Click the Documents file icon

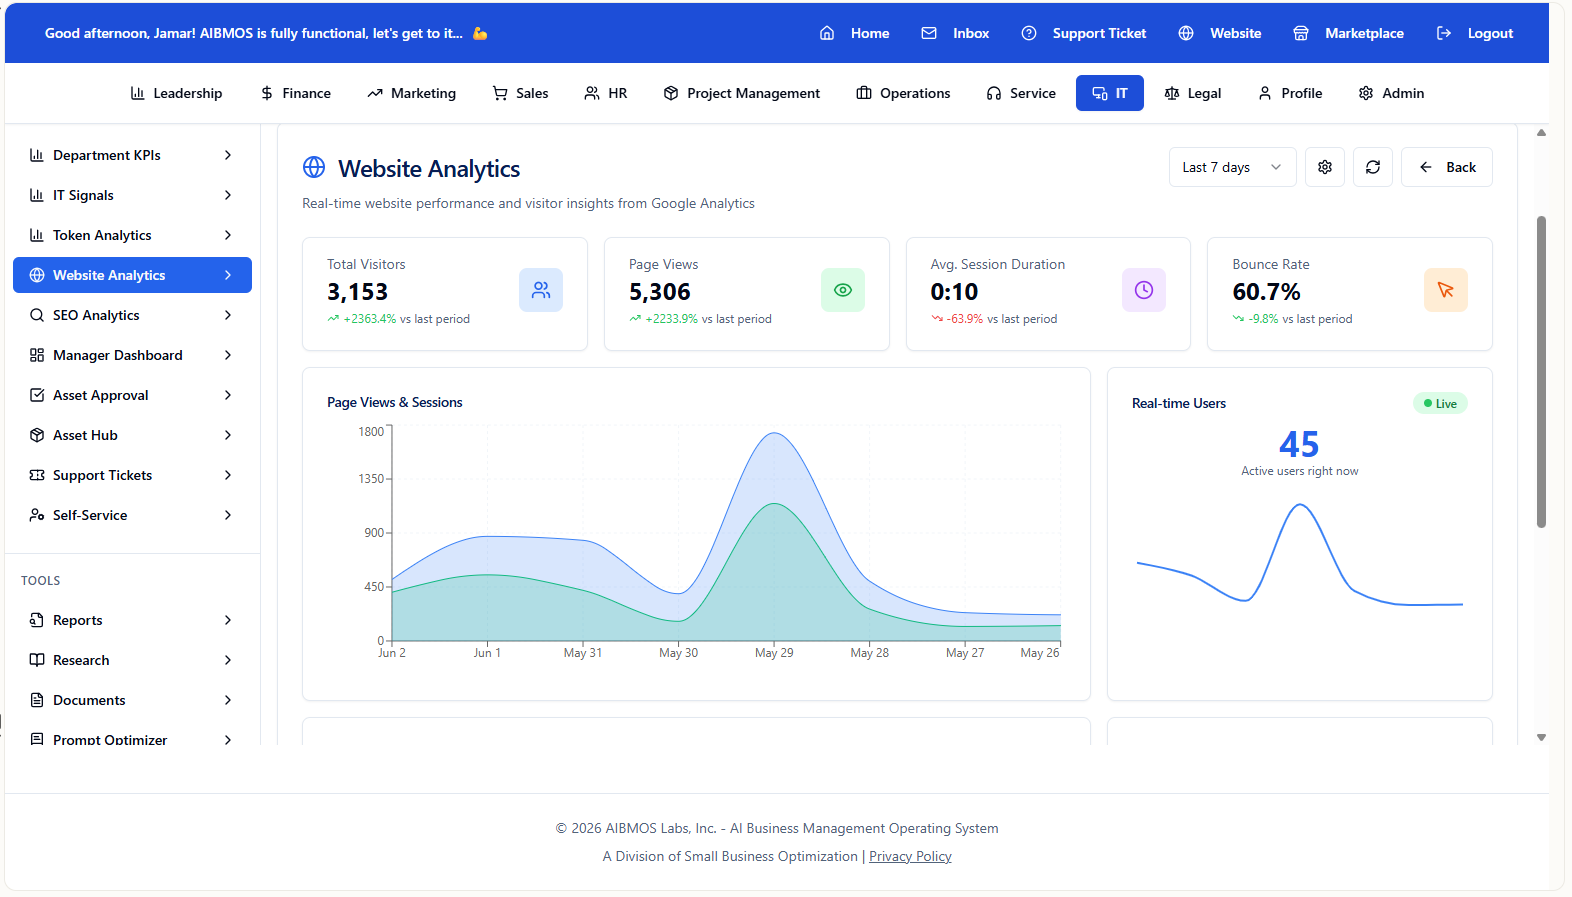click(37, 700)
